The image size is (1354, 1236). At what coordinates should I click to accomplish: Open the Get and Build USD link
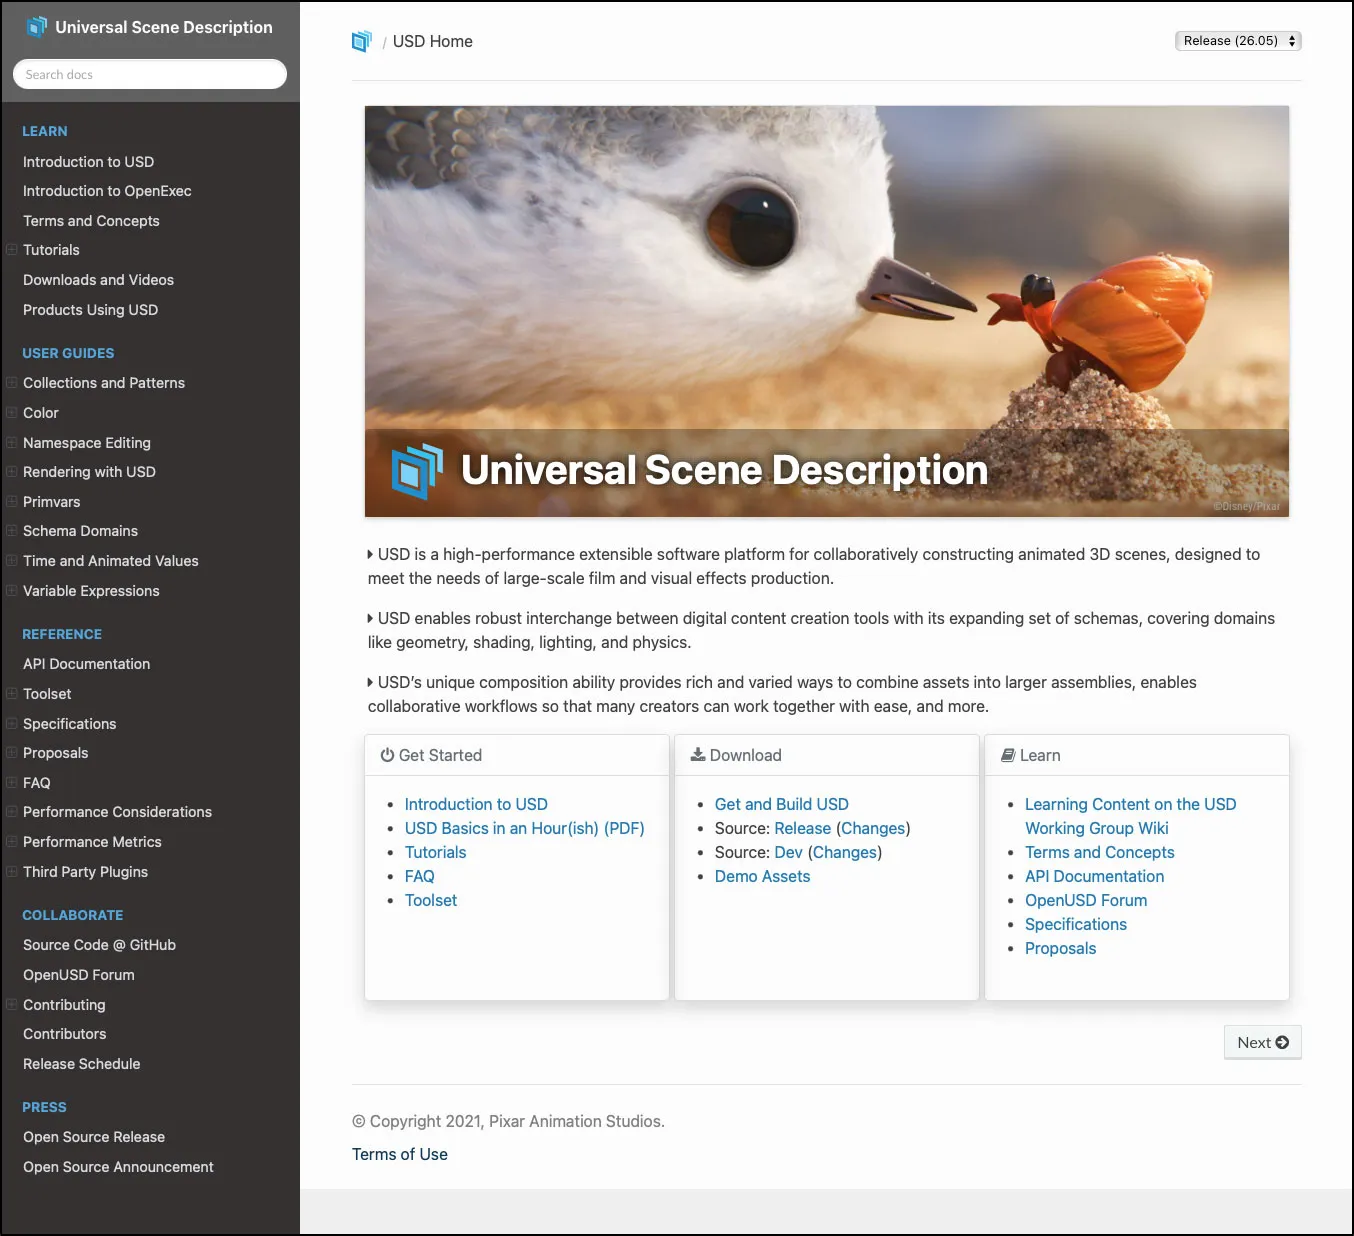coord(781,804)
